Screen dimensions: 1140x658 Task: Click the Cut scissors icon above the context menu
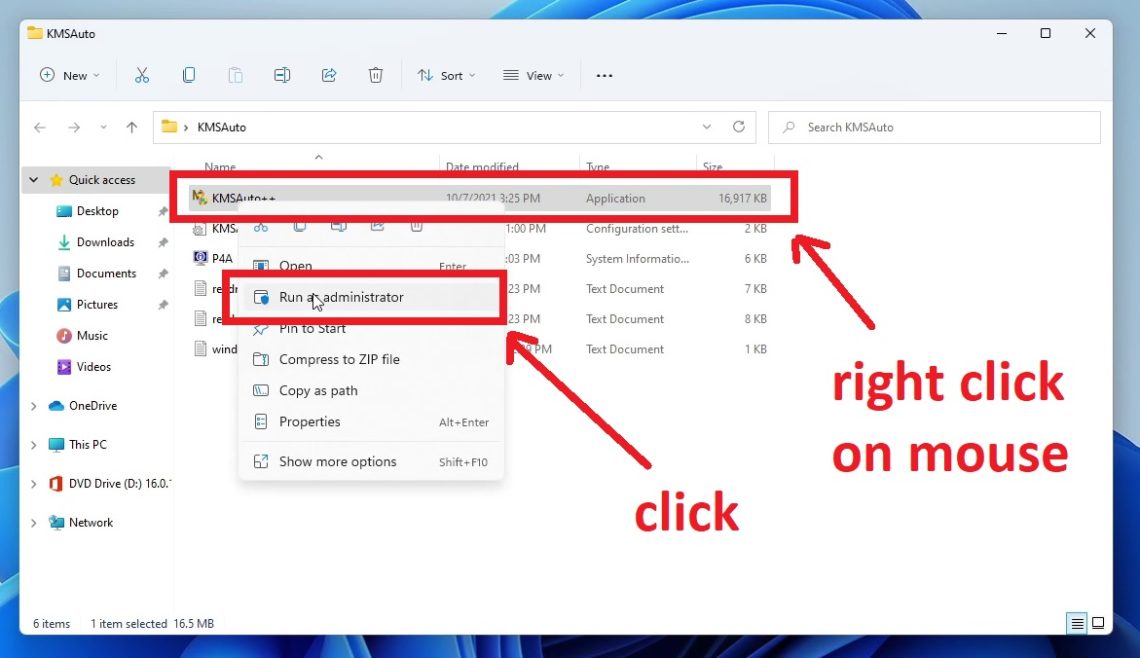click(261, 226)
